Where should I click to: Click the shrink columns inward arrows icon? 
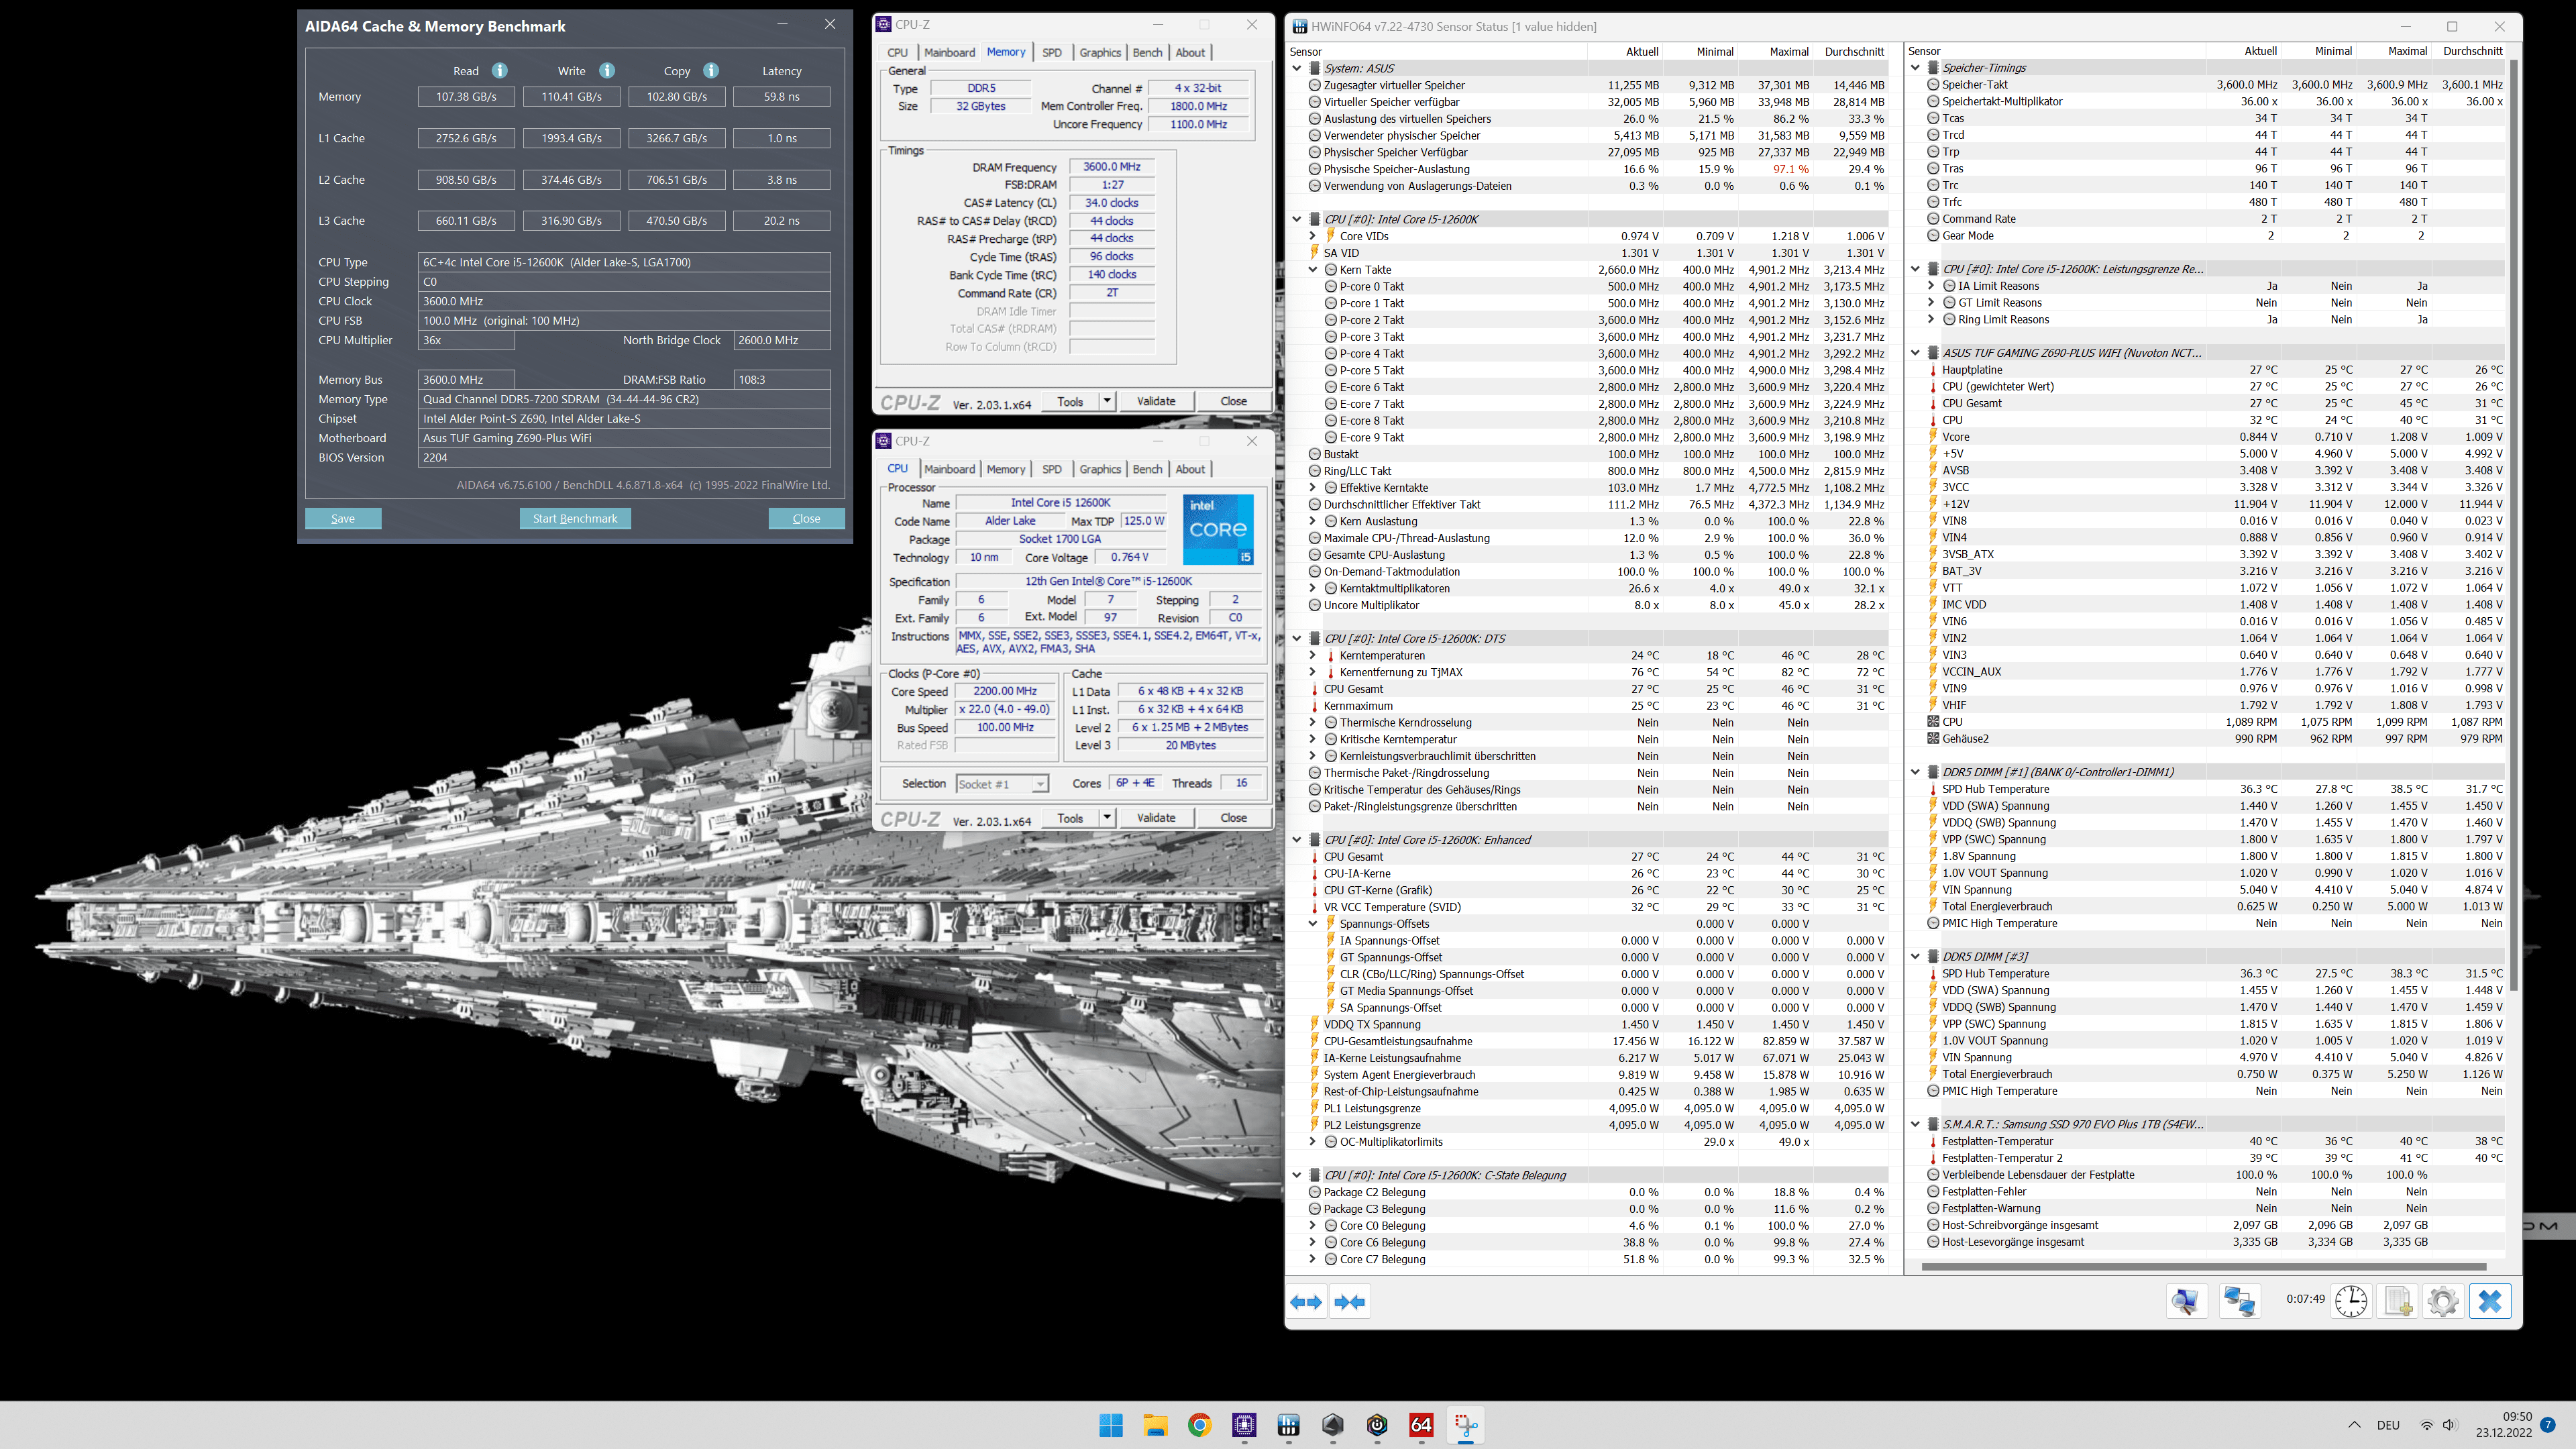tap(1350, 1302)
